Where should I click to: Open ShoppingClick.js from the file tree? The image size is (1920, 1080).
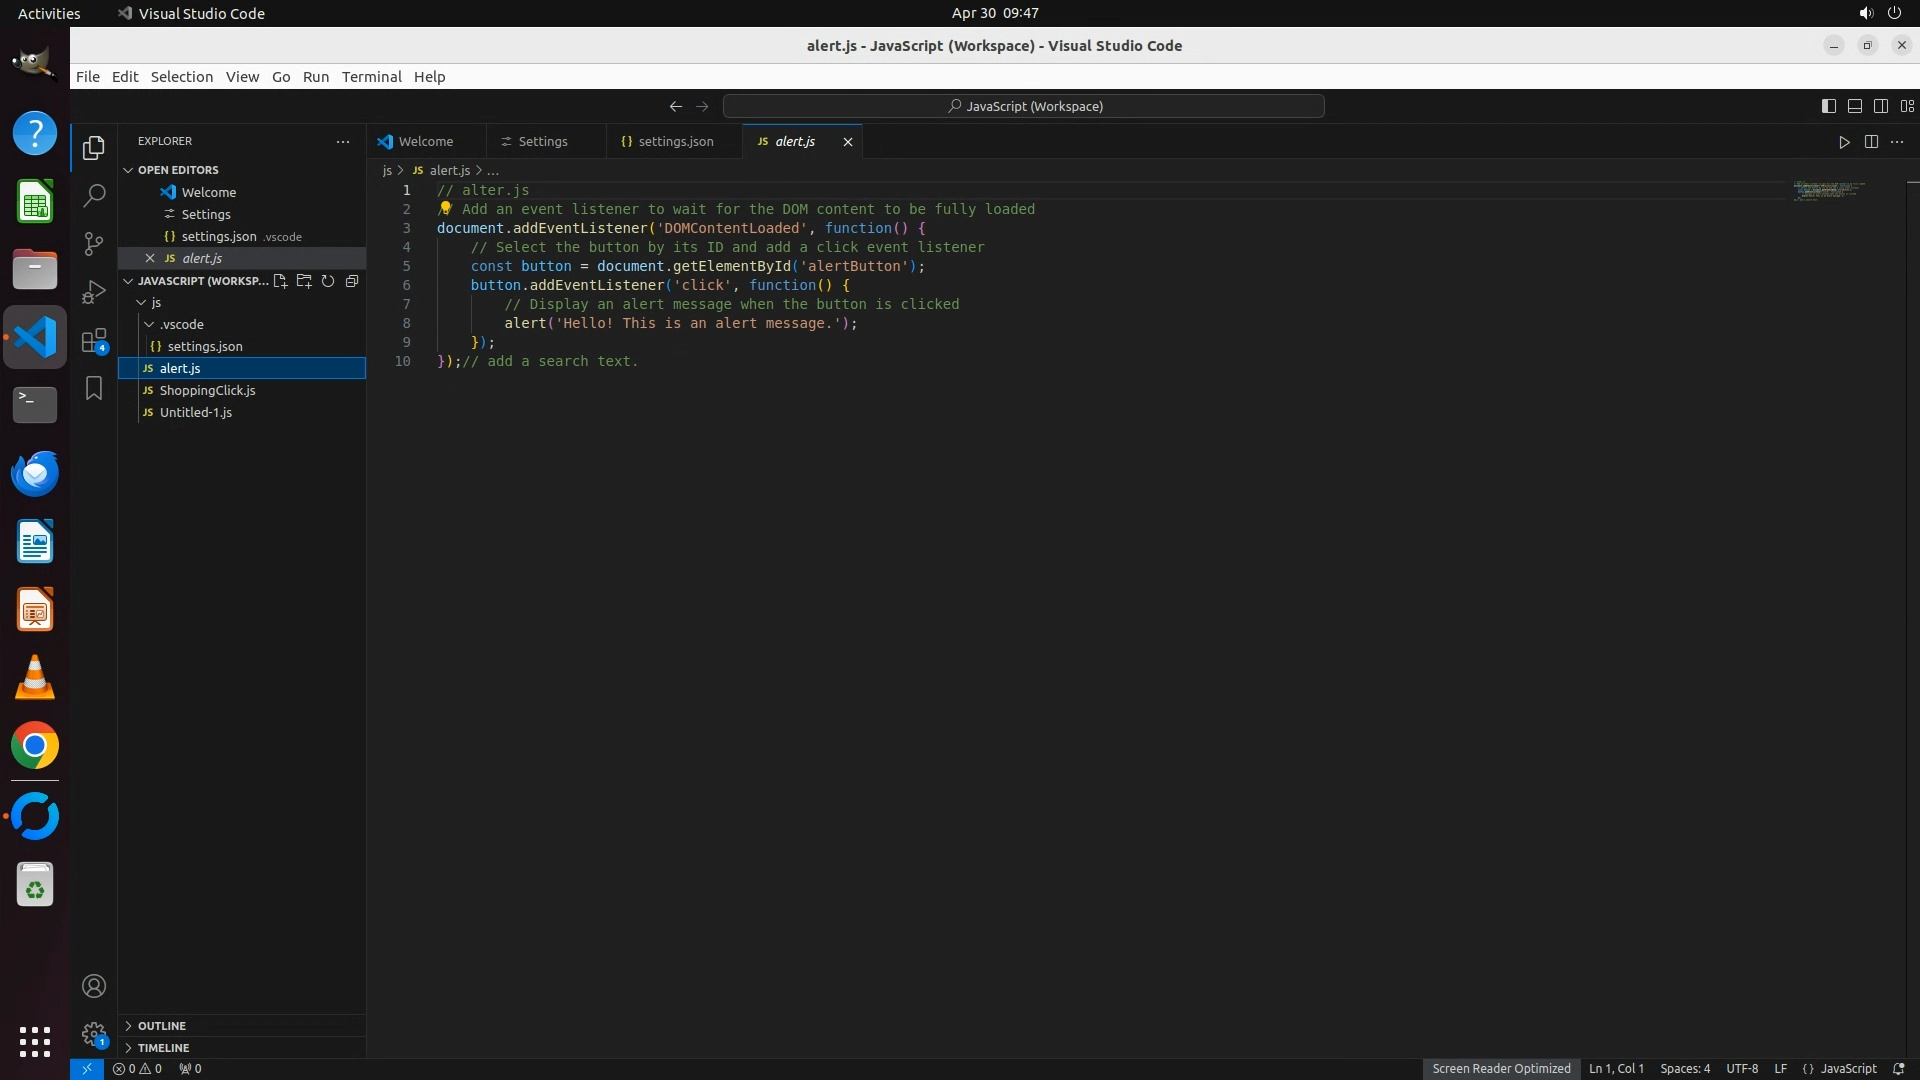[207, 390]
